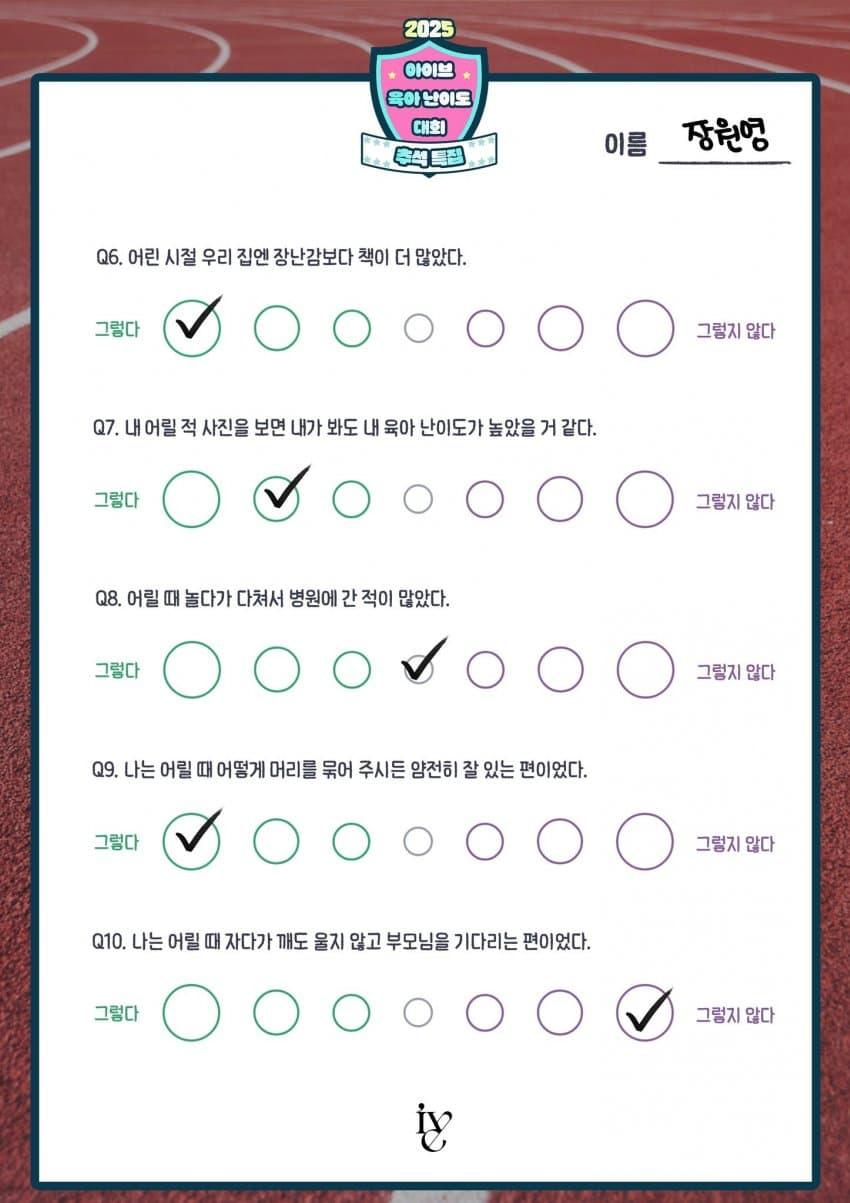The image size is (850, 1203).
Task: Pick the rightmost large purple circle for Q9
Action: point(645,841)
